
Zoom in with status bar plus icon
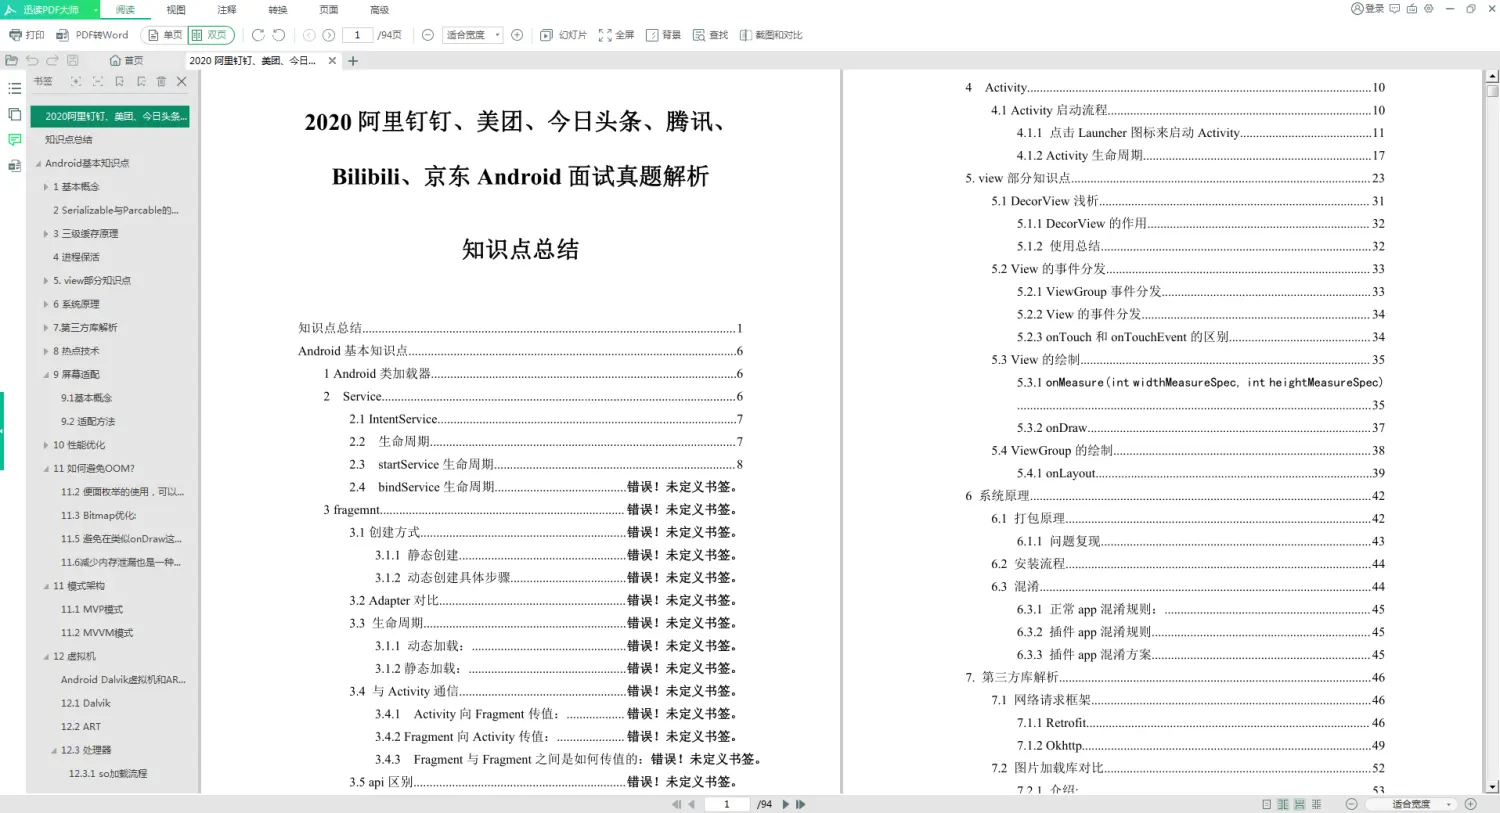click(x=1470, y=804)
